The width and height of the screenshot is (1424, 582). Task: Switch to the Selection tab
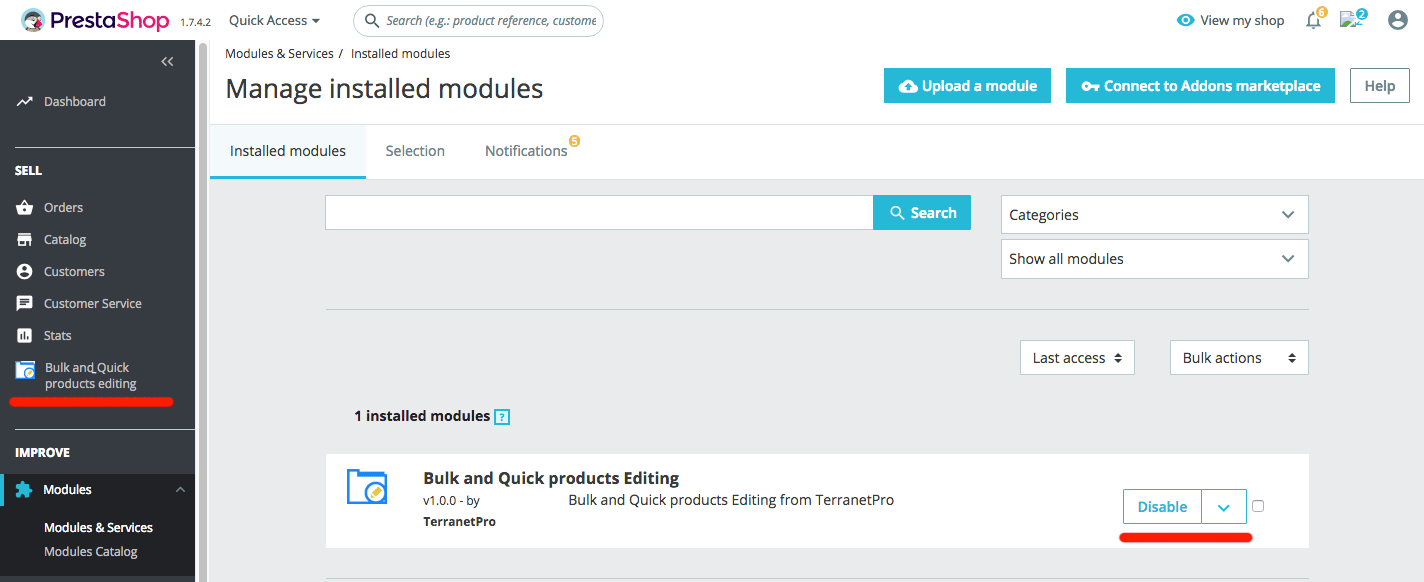pos(415,151)
